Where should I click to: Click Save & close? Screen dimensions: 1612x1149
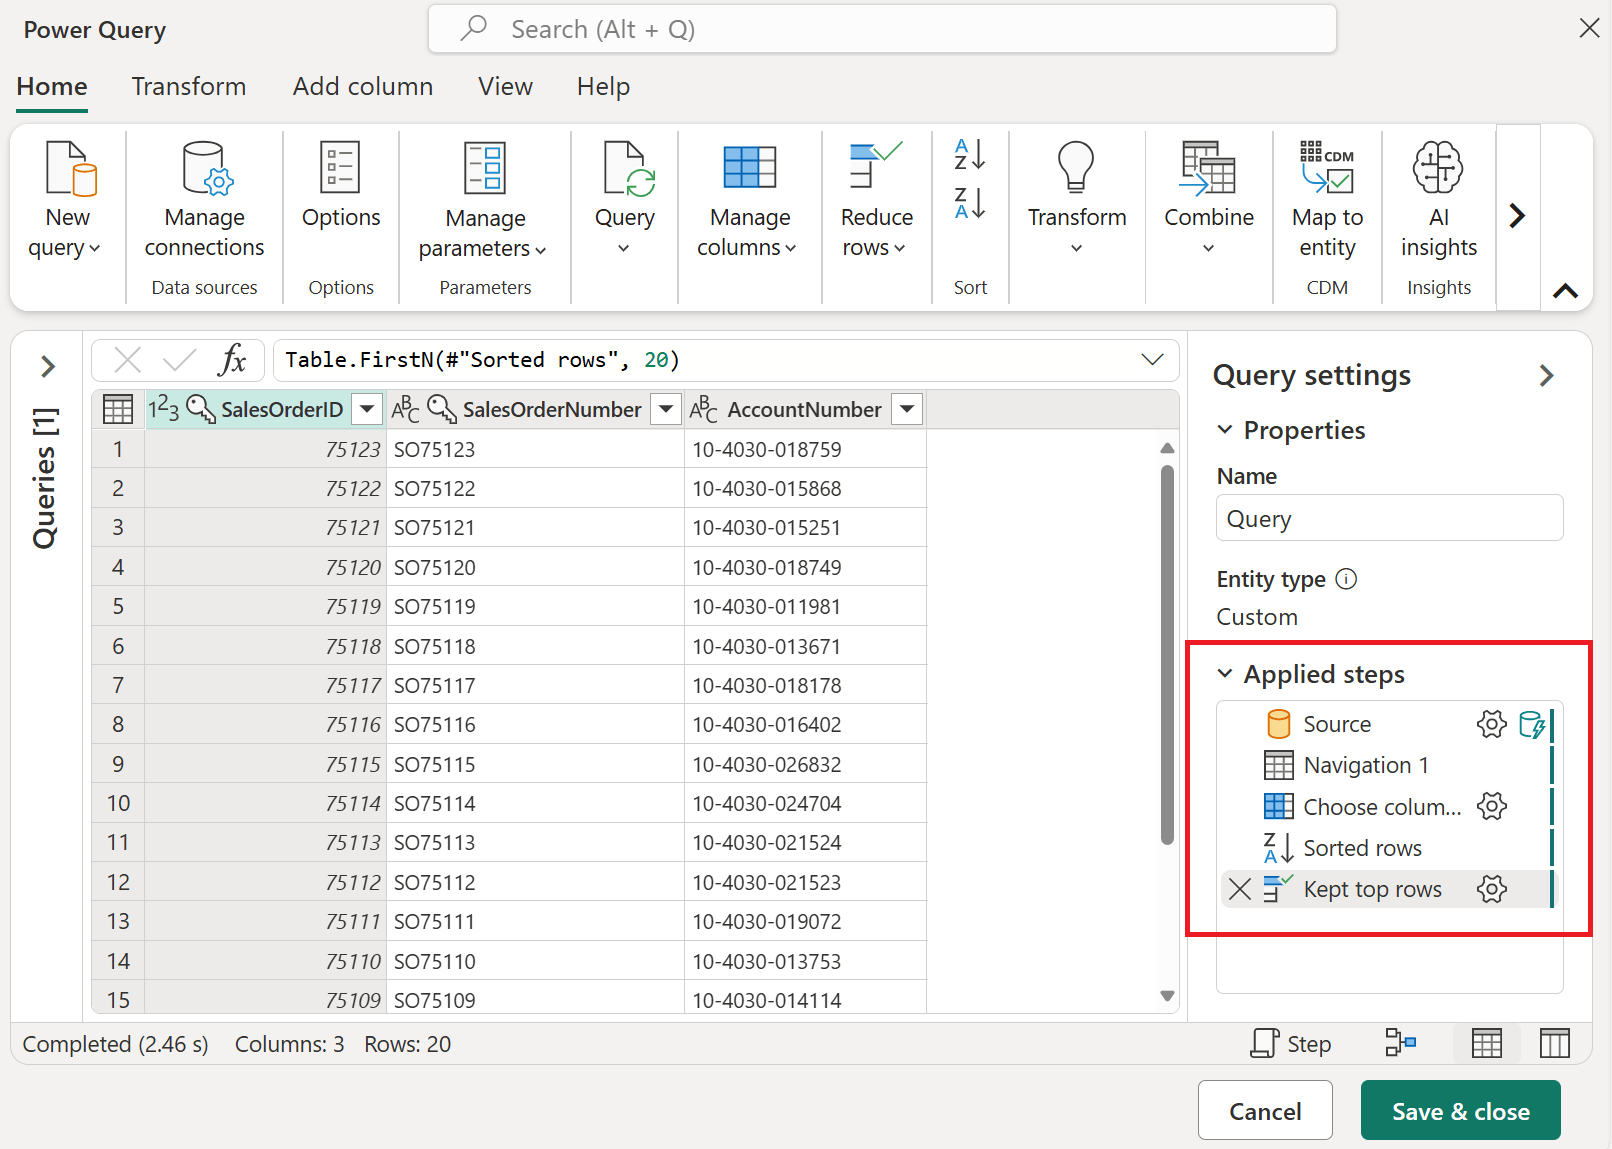coord(1460,1110)
